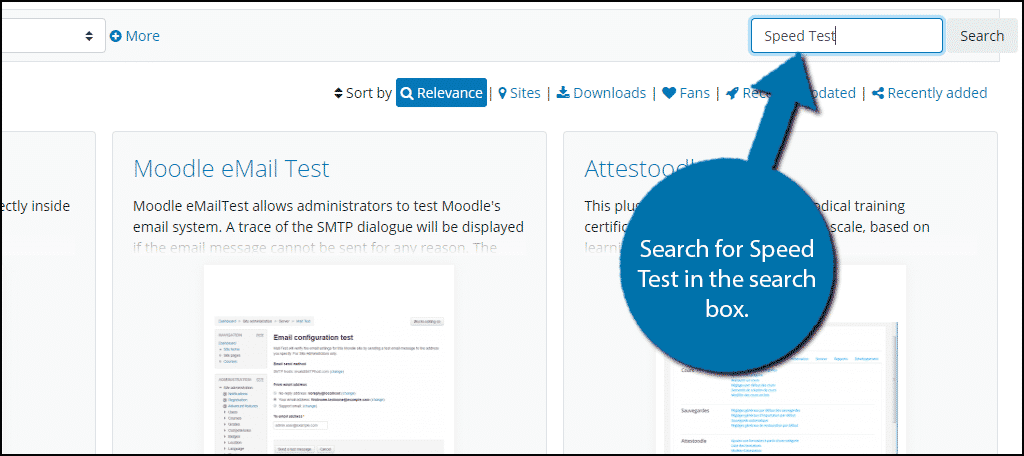Click the rocket icon for Recently updated
The width and height of the screenshot is (1024, 456).
pos(732,93)
